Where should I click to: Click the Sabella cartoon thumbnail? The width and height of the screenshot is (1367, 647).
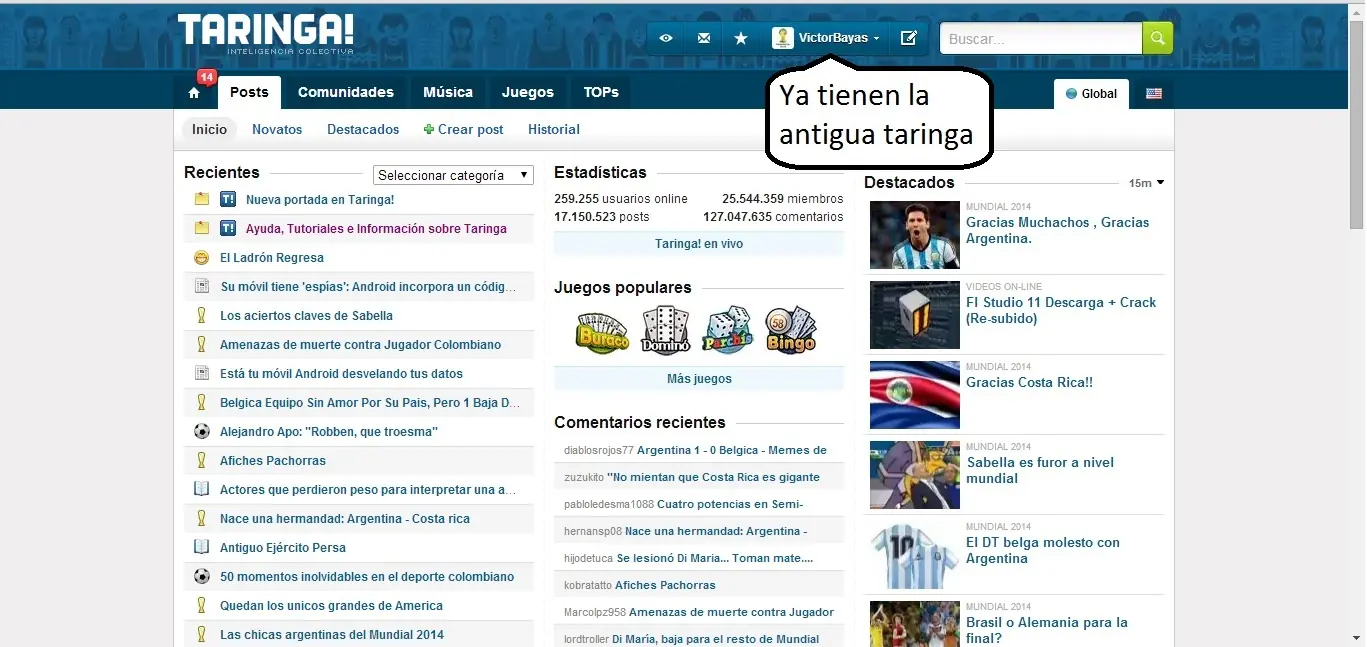pos(915,475)
